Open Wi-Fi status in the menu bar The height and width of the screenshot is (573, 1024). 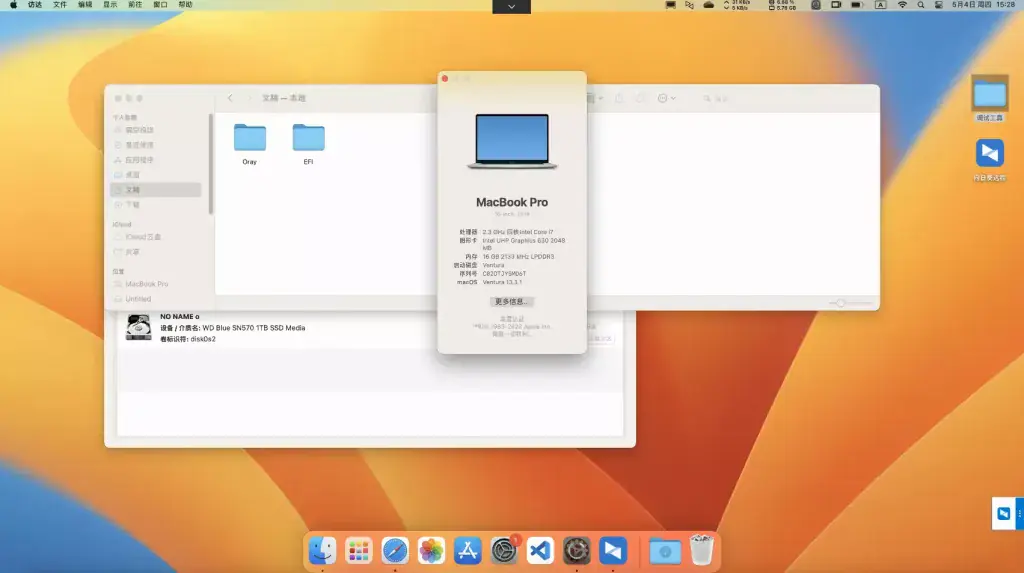(x=903, y=5)
